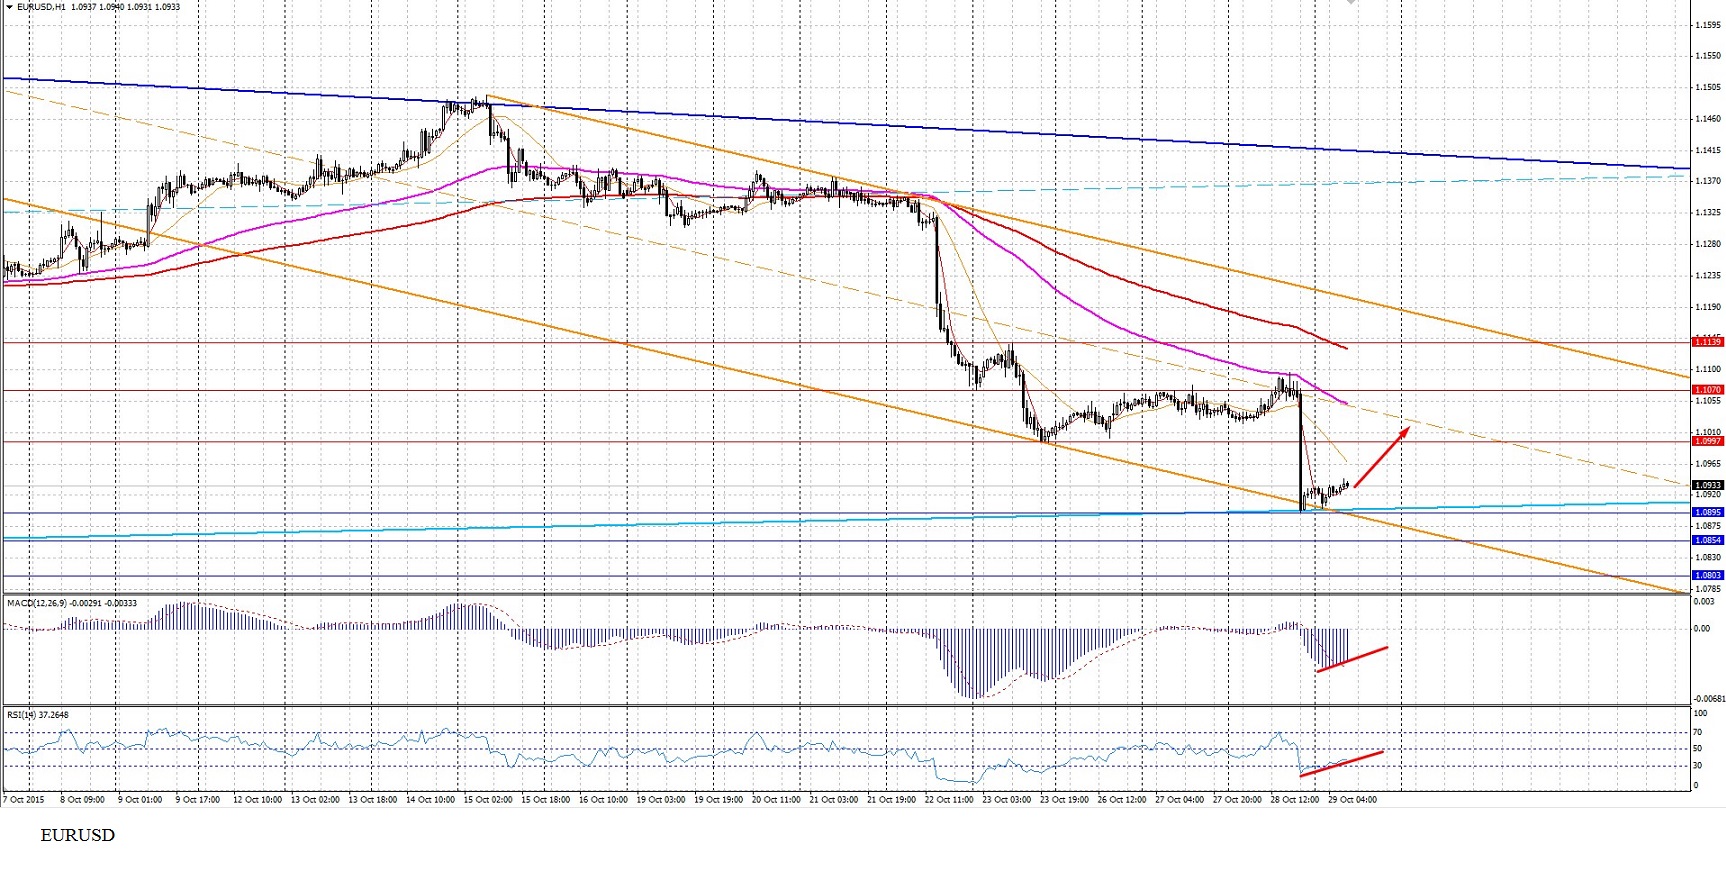The width and height of the screenshot is (1726, 883).
Task: Select the blue 1.0895 price level tag
Action: pyautogui.click(x=1707, y=512)
